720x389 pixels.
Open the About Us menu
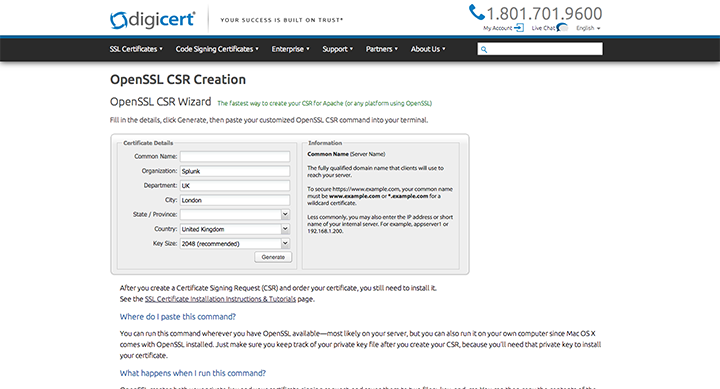point(428,49)
